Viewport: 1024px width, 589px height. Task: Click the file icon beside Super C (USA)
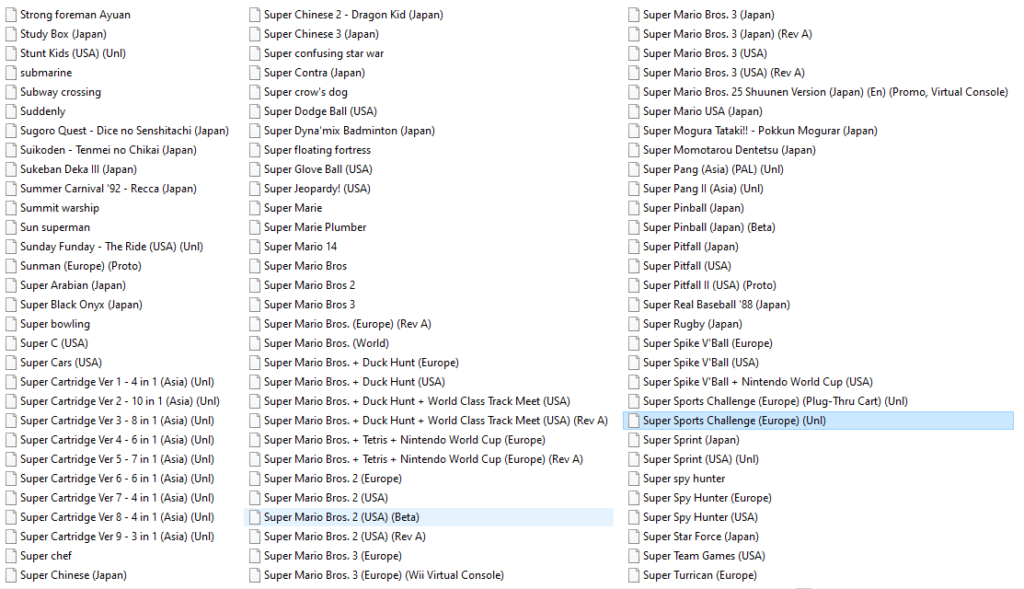[x=11, y=343]
